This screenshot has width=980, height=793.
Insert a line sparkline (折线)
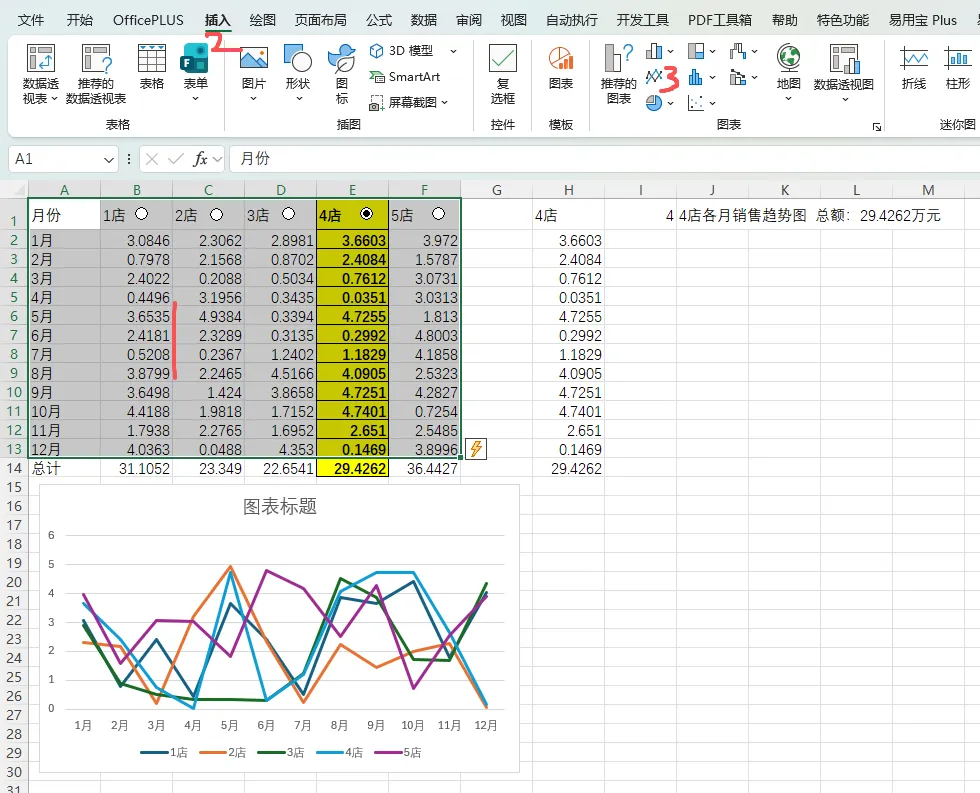914,67
